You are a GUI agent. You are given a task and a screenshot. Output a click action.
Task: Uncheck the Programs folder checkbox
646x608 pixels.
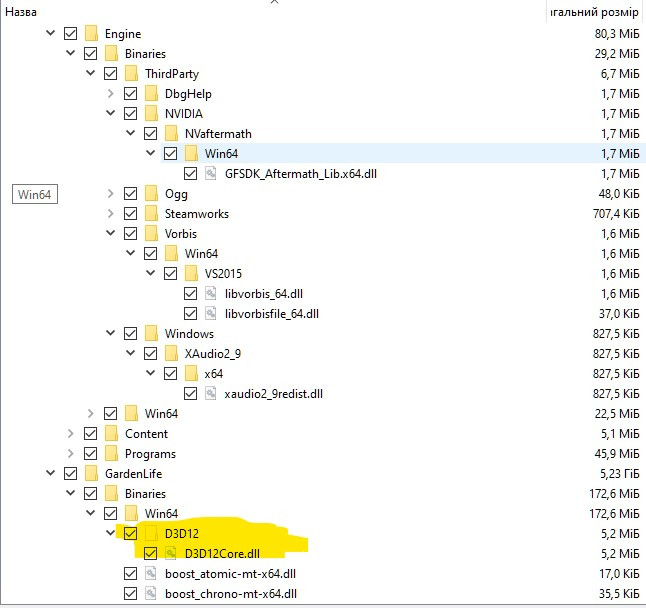tap(91, 453)
